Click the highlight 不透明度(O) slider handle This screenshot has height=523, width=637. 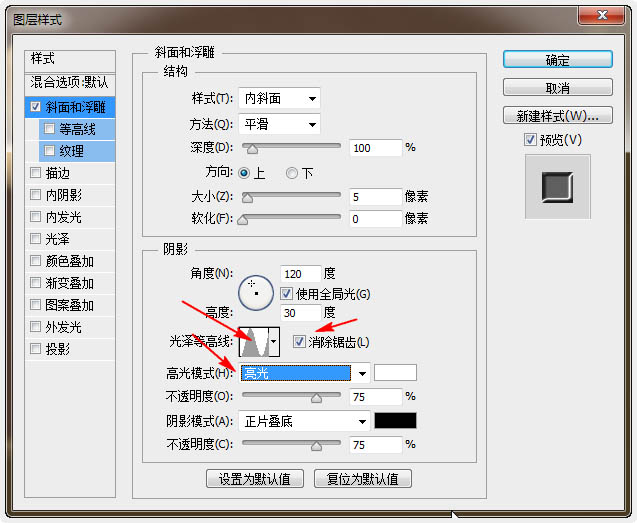coord(316,398)
